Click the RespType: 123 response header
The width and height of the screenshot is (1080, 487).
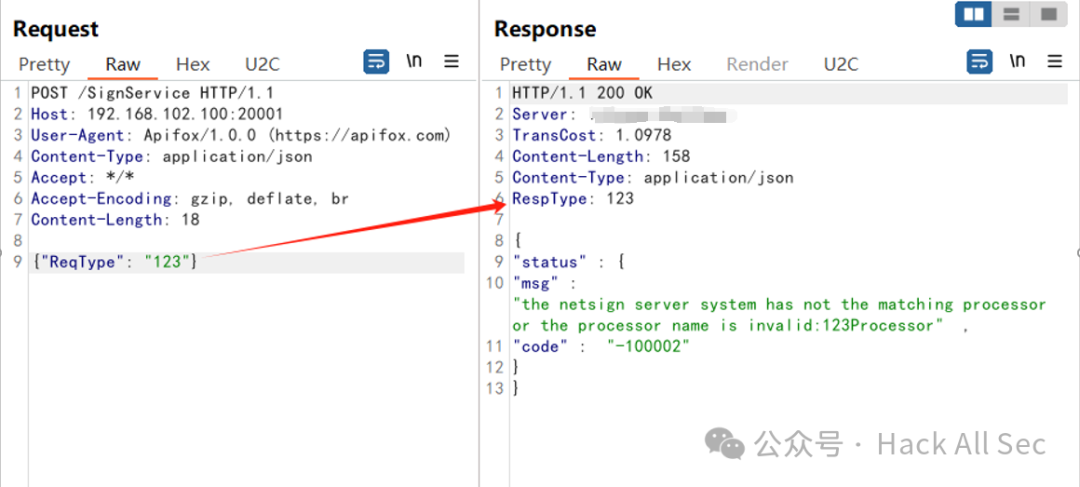pyautogui.click(x=573, y=199)
